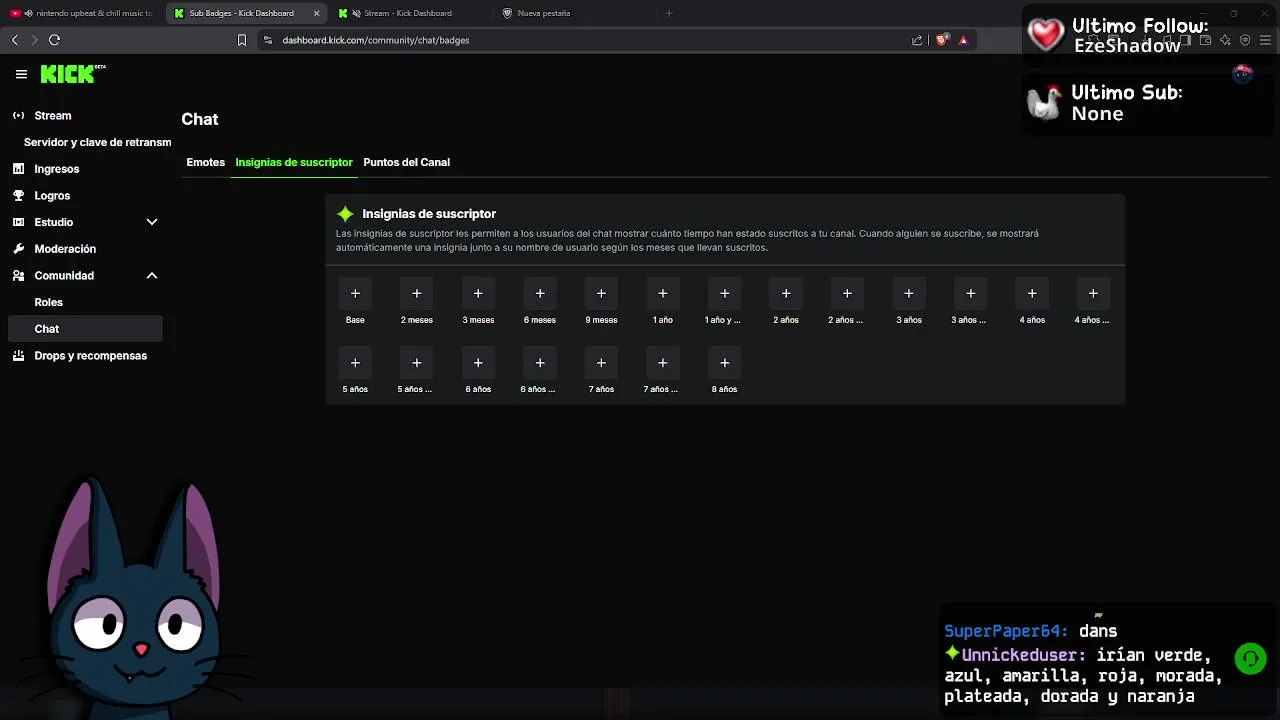This screenshot has height=720, width=1280.
Task: Click the green headset support button
Action: [1250, 658]
